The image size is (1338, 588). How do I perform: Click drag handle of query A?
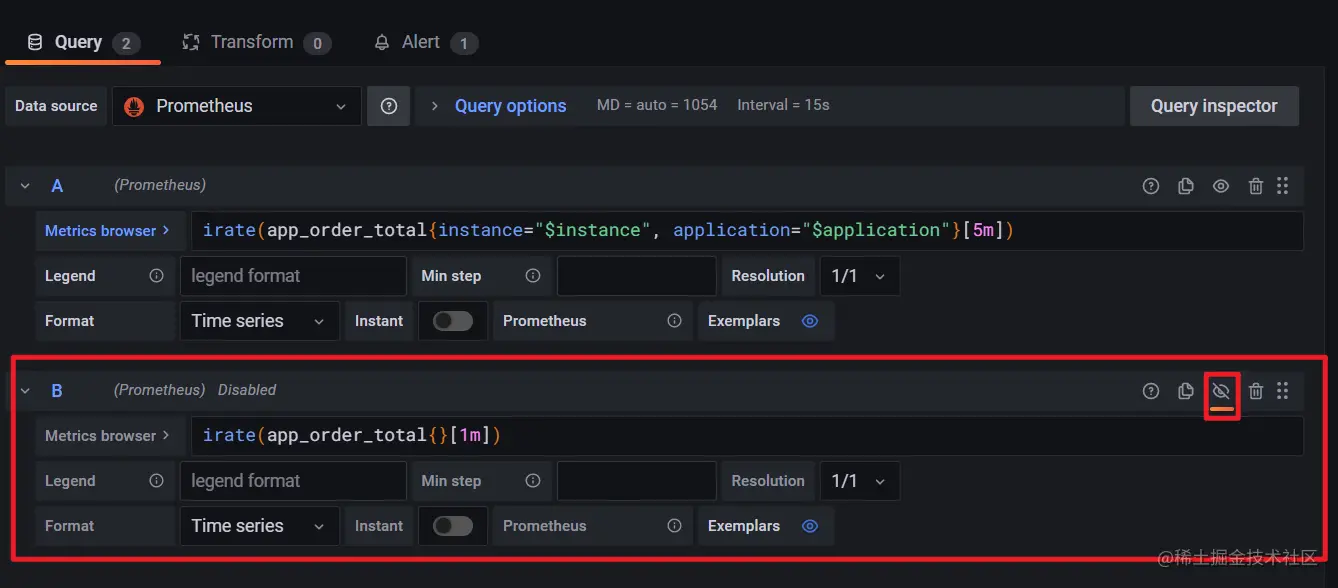(1283, 186)
